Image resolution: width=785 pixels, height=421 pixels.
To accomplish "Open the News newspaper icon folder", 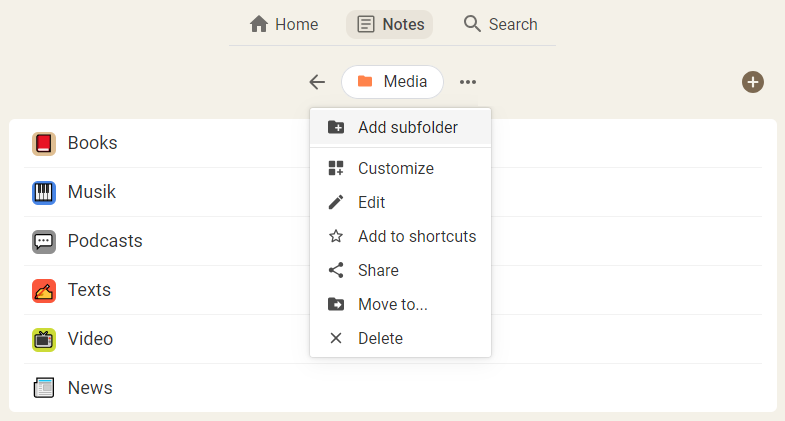I will pyautogui.click(x=44, y=388).
